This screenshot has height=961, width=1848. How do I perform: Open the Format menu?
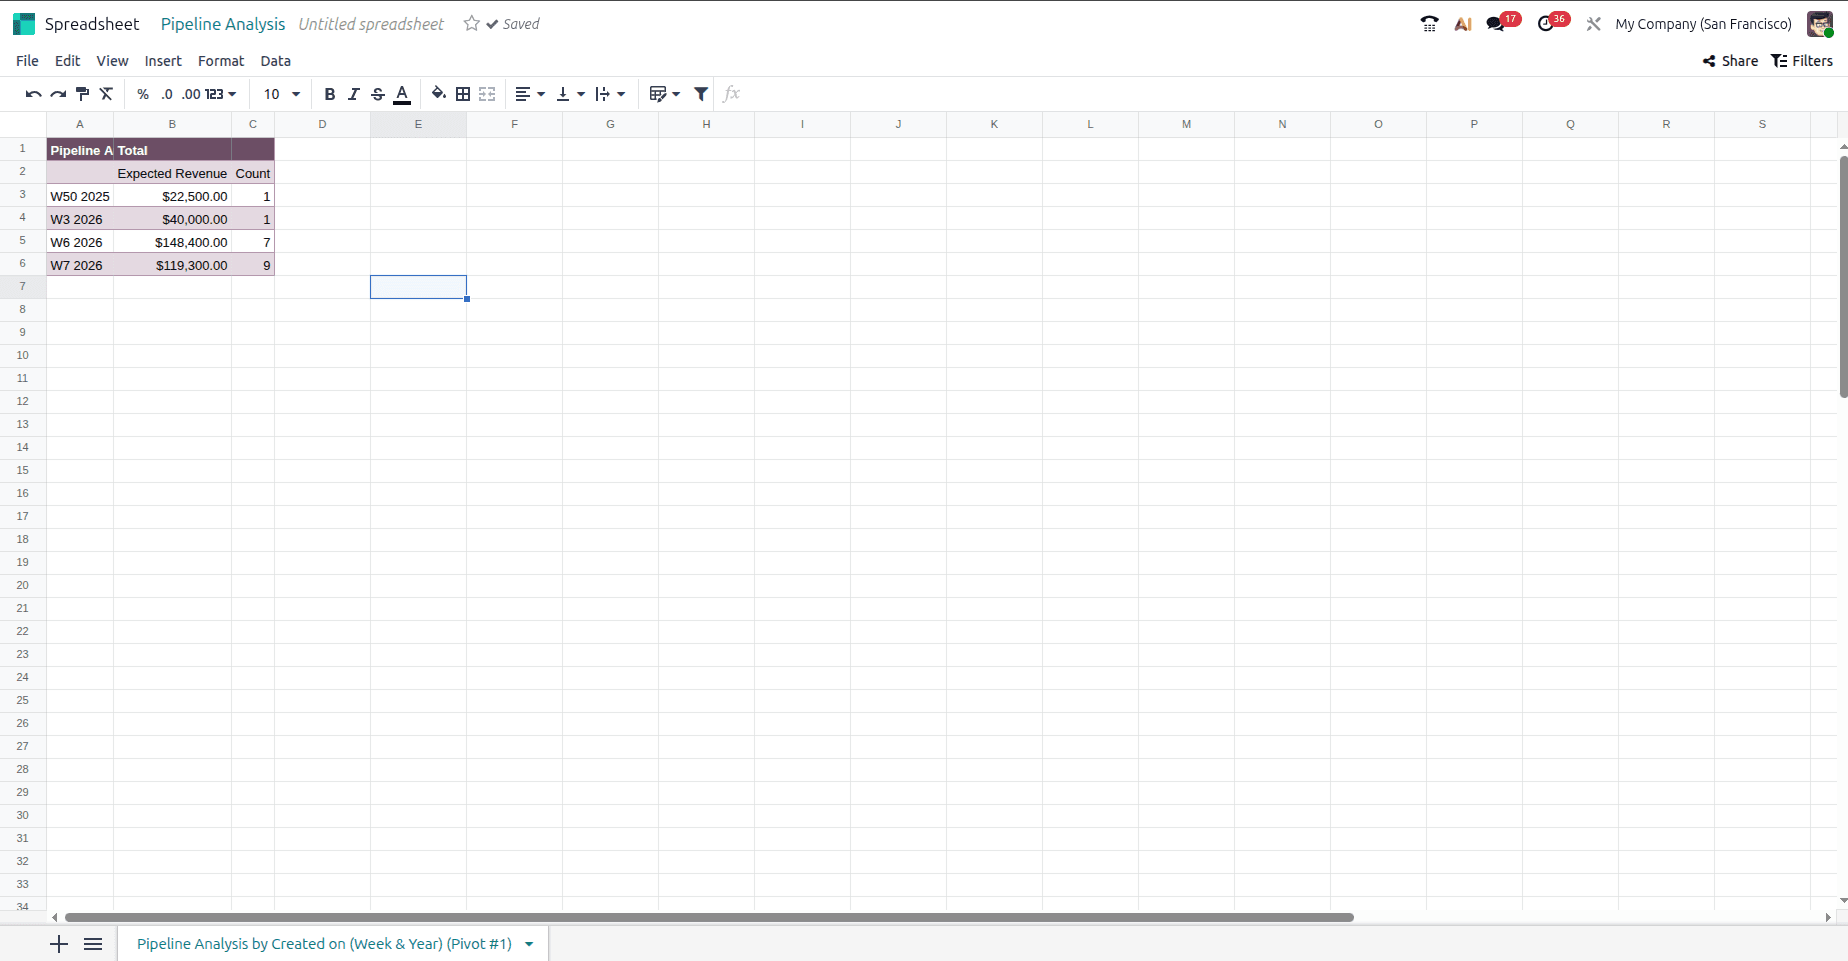tap(221, 61)
